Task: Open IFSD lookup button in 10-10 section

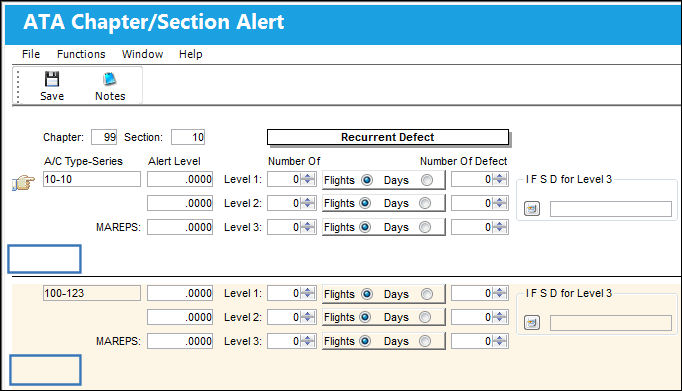Action: click(532, 209)
